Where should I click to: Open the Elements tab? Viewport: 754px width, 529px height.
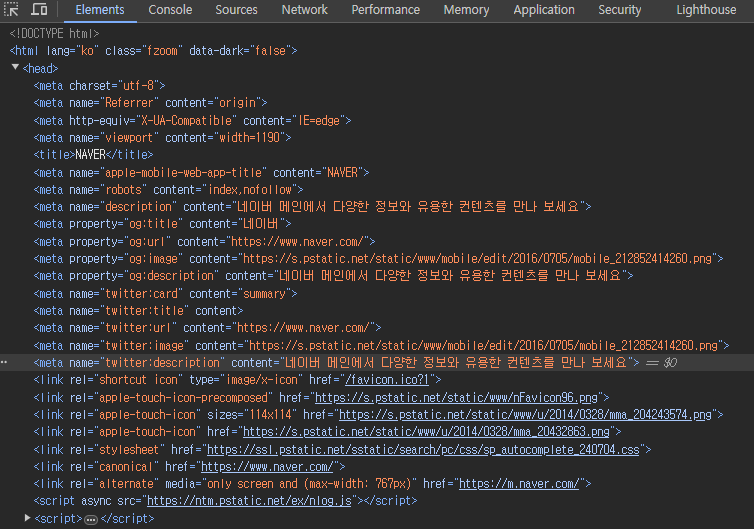click(100, 10)
